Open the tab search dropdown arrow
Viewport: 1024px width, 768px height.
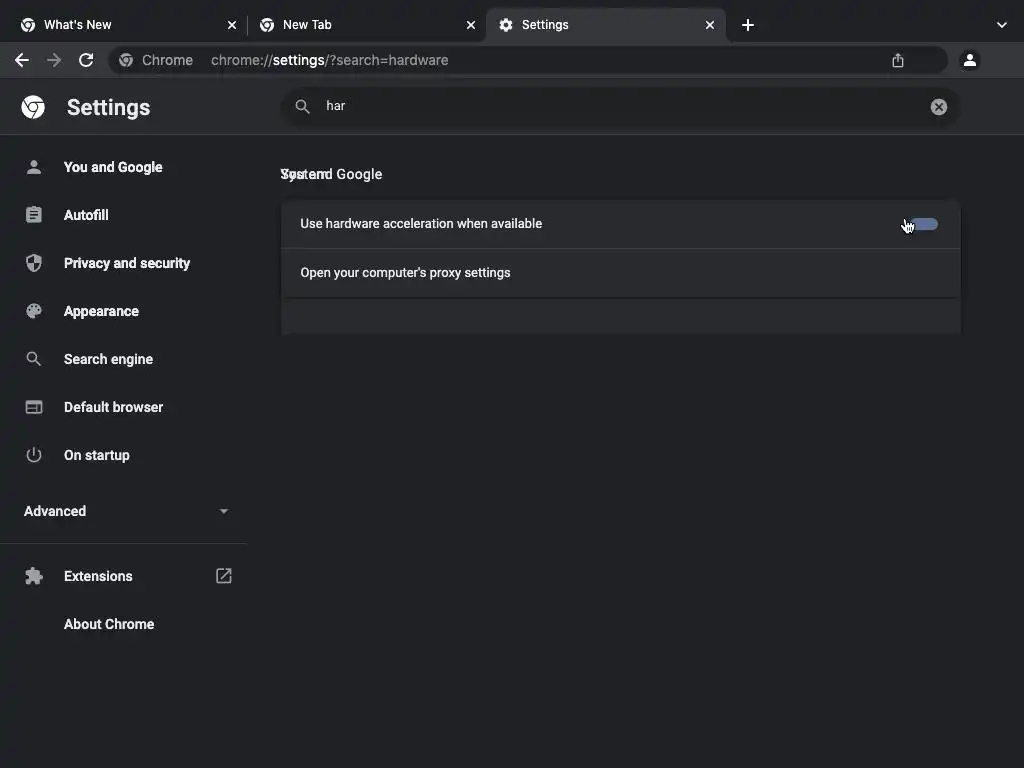pyautogui.click(x=1001, y=25)
